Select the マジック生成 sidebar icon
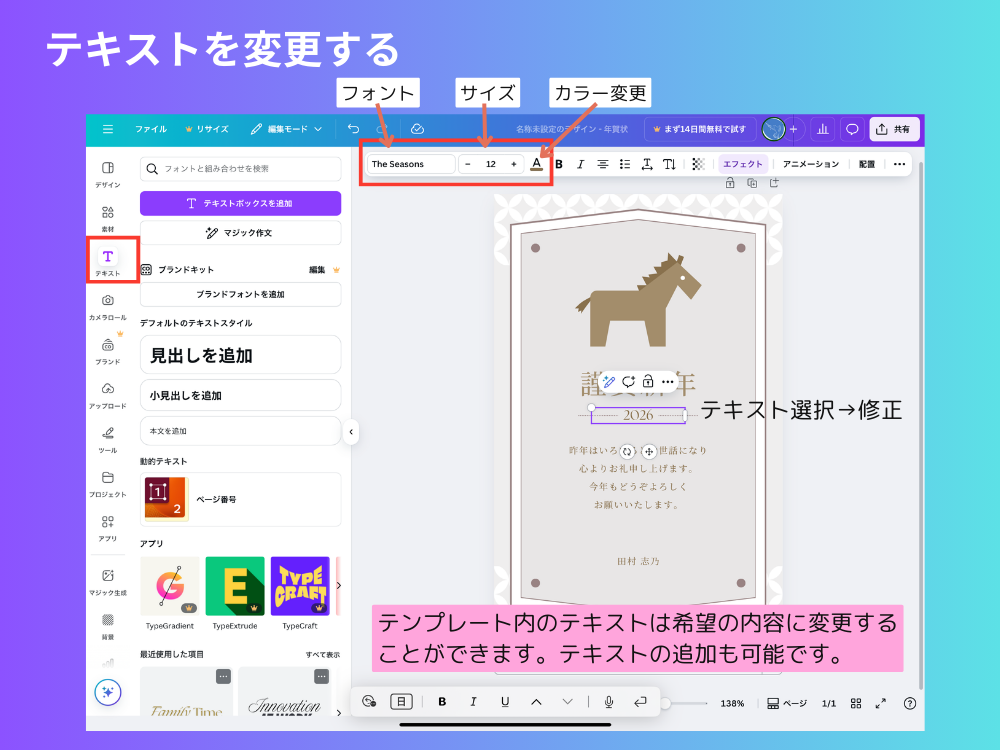 (x=108, y=575)
